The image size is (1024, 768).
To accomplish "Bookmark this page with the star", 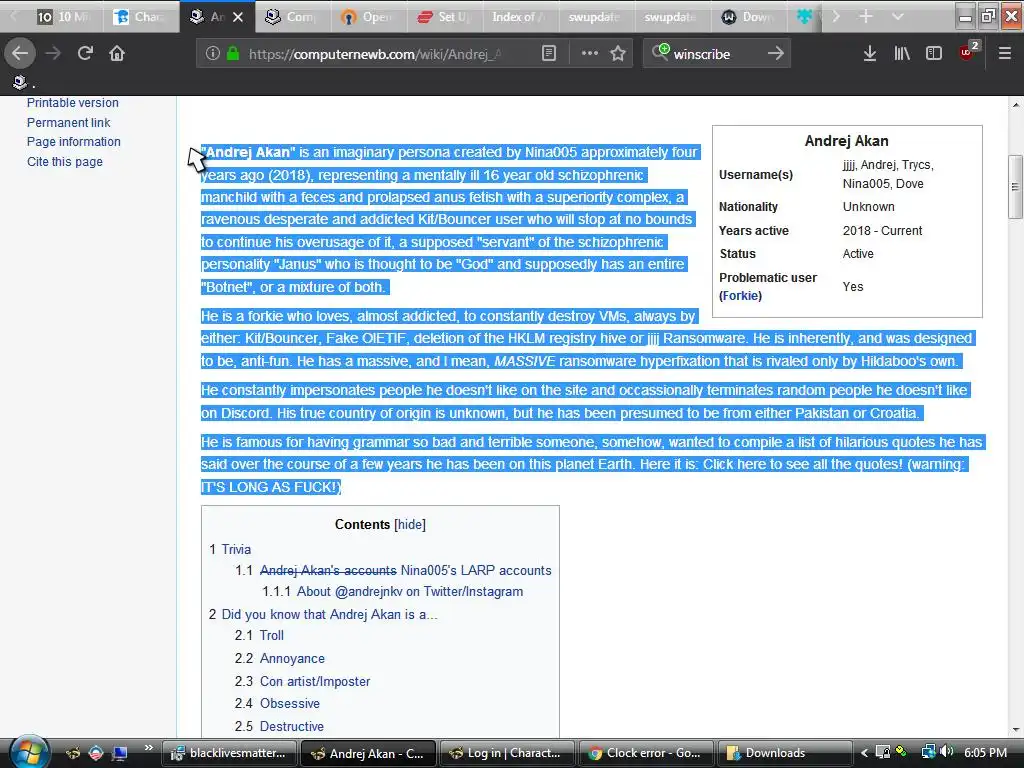I will (618, 54).
